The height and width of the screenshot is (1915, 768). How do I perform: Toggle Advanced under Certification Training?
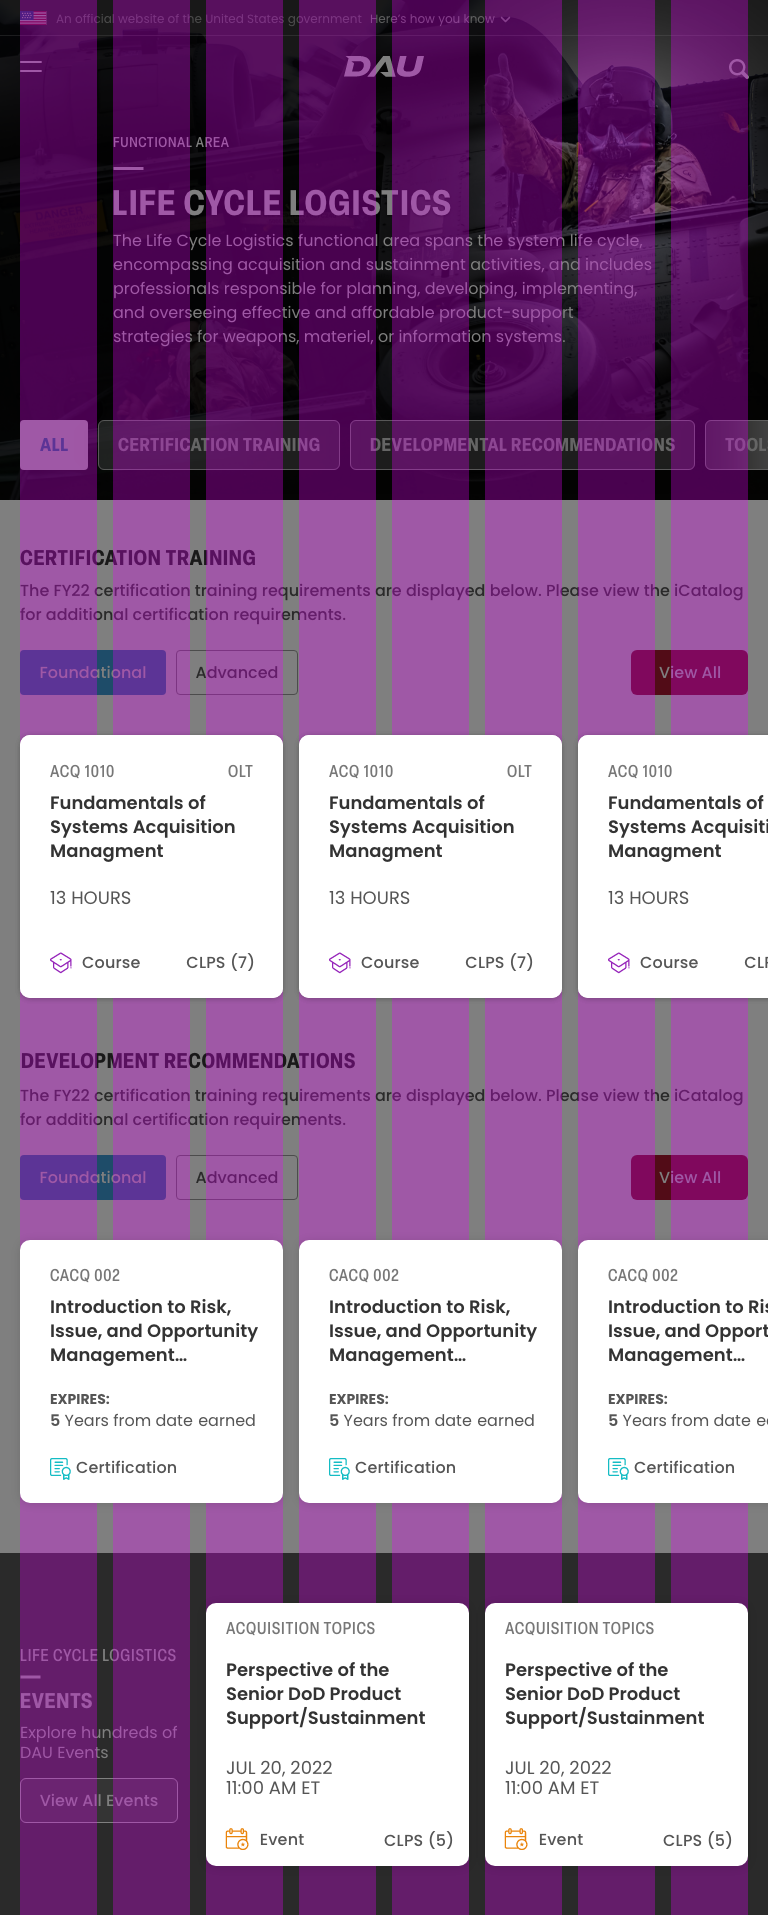pos(237,673)
